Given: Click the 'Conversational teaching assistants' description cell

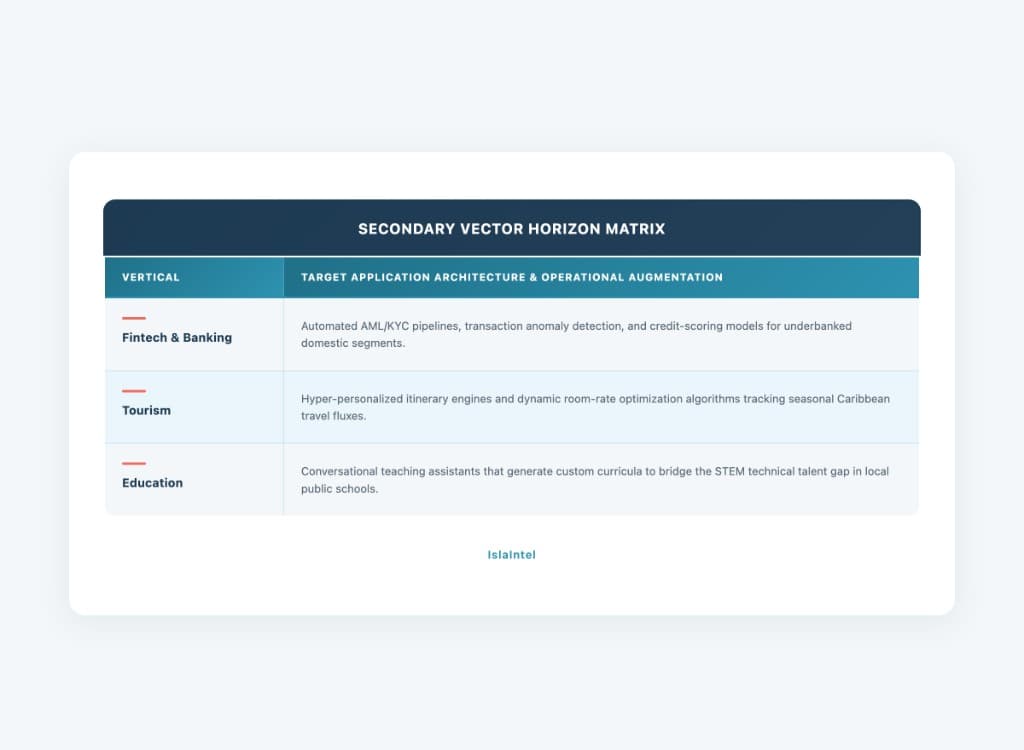Looking at the screenshot, I should coord(601,480).
